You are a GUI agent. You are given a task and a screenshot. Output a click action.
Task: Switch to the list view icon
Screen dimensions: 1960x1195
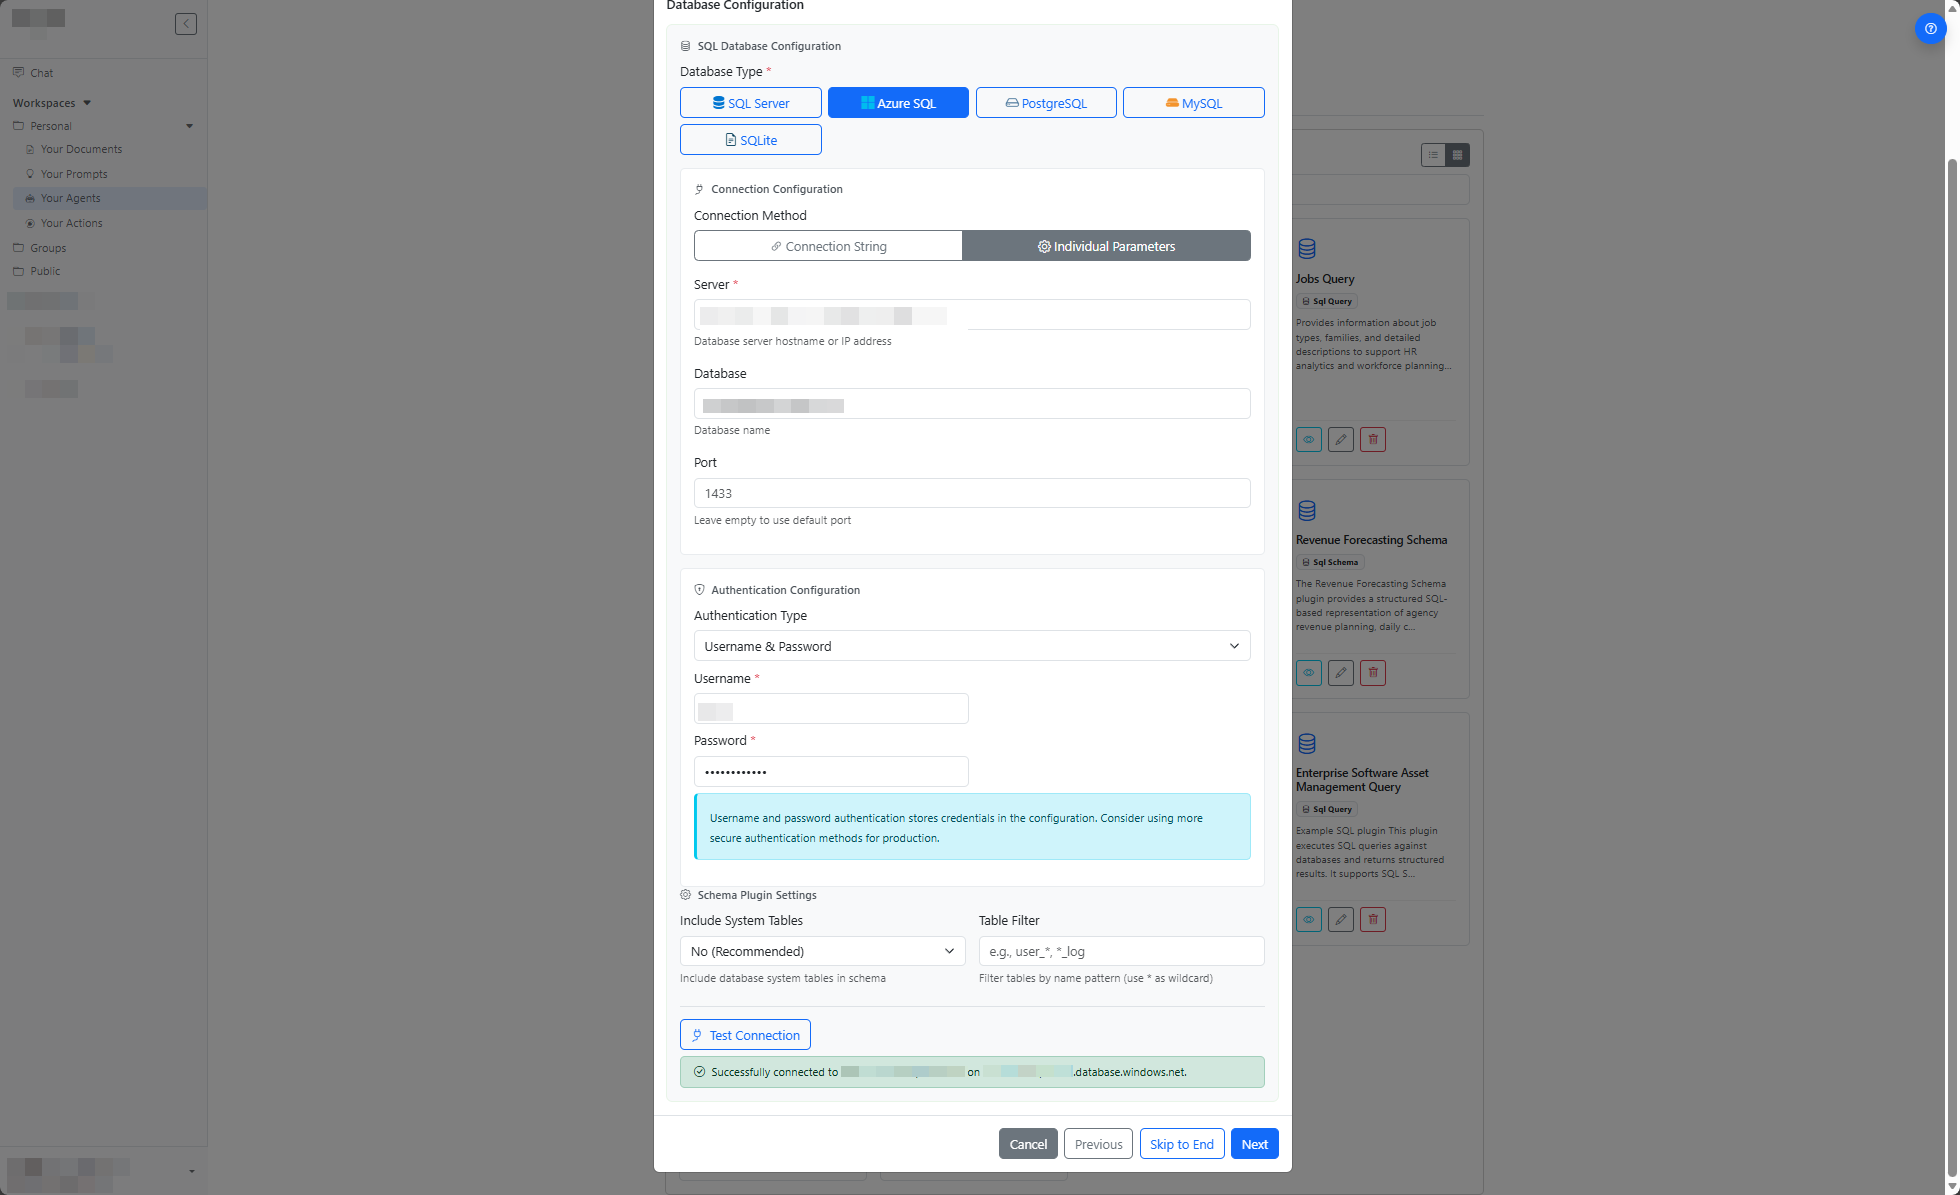1433,155
